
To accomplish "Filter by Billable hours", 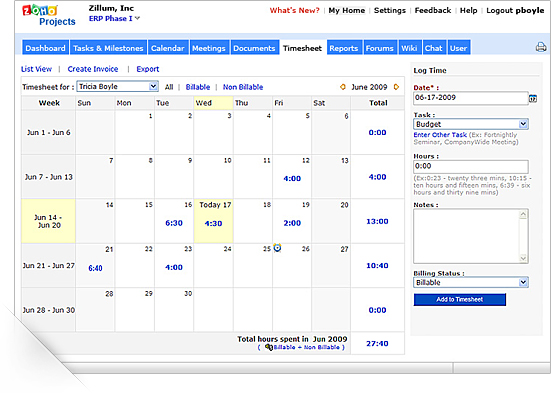I will (198, 87).
